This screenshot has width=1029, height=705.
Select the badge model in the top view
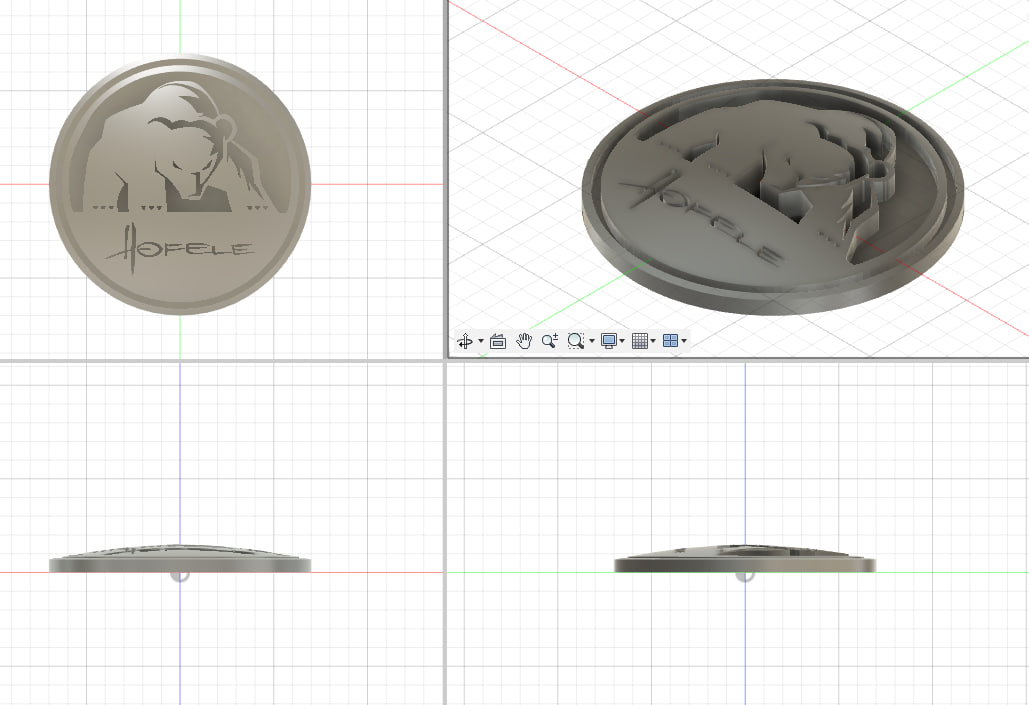coord(180,184)
